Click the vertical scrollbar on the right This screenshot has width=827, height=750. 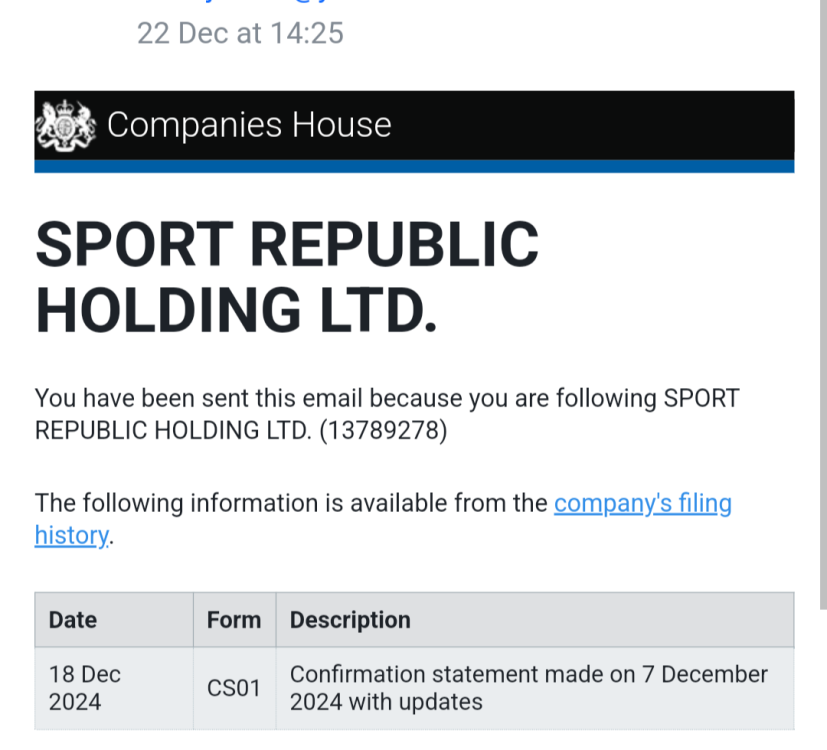822,300
